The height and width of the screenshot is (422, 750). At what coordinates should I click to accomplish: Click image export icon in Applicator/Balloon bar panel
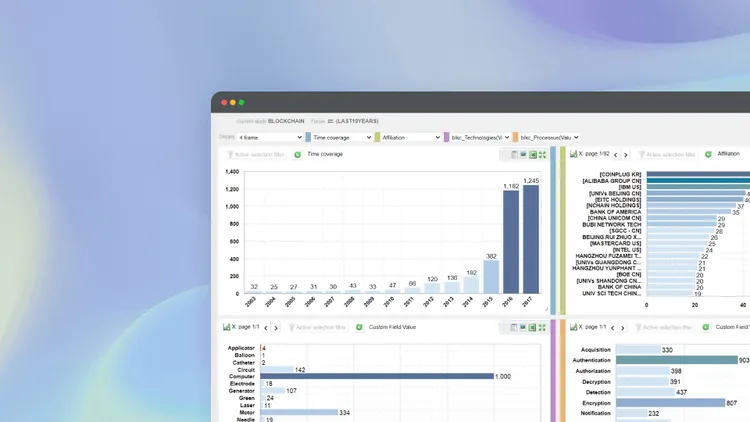(523, 327)
